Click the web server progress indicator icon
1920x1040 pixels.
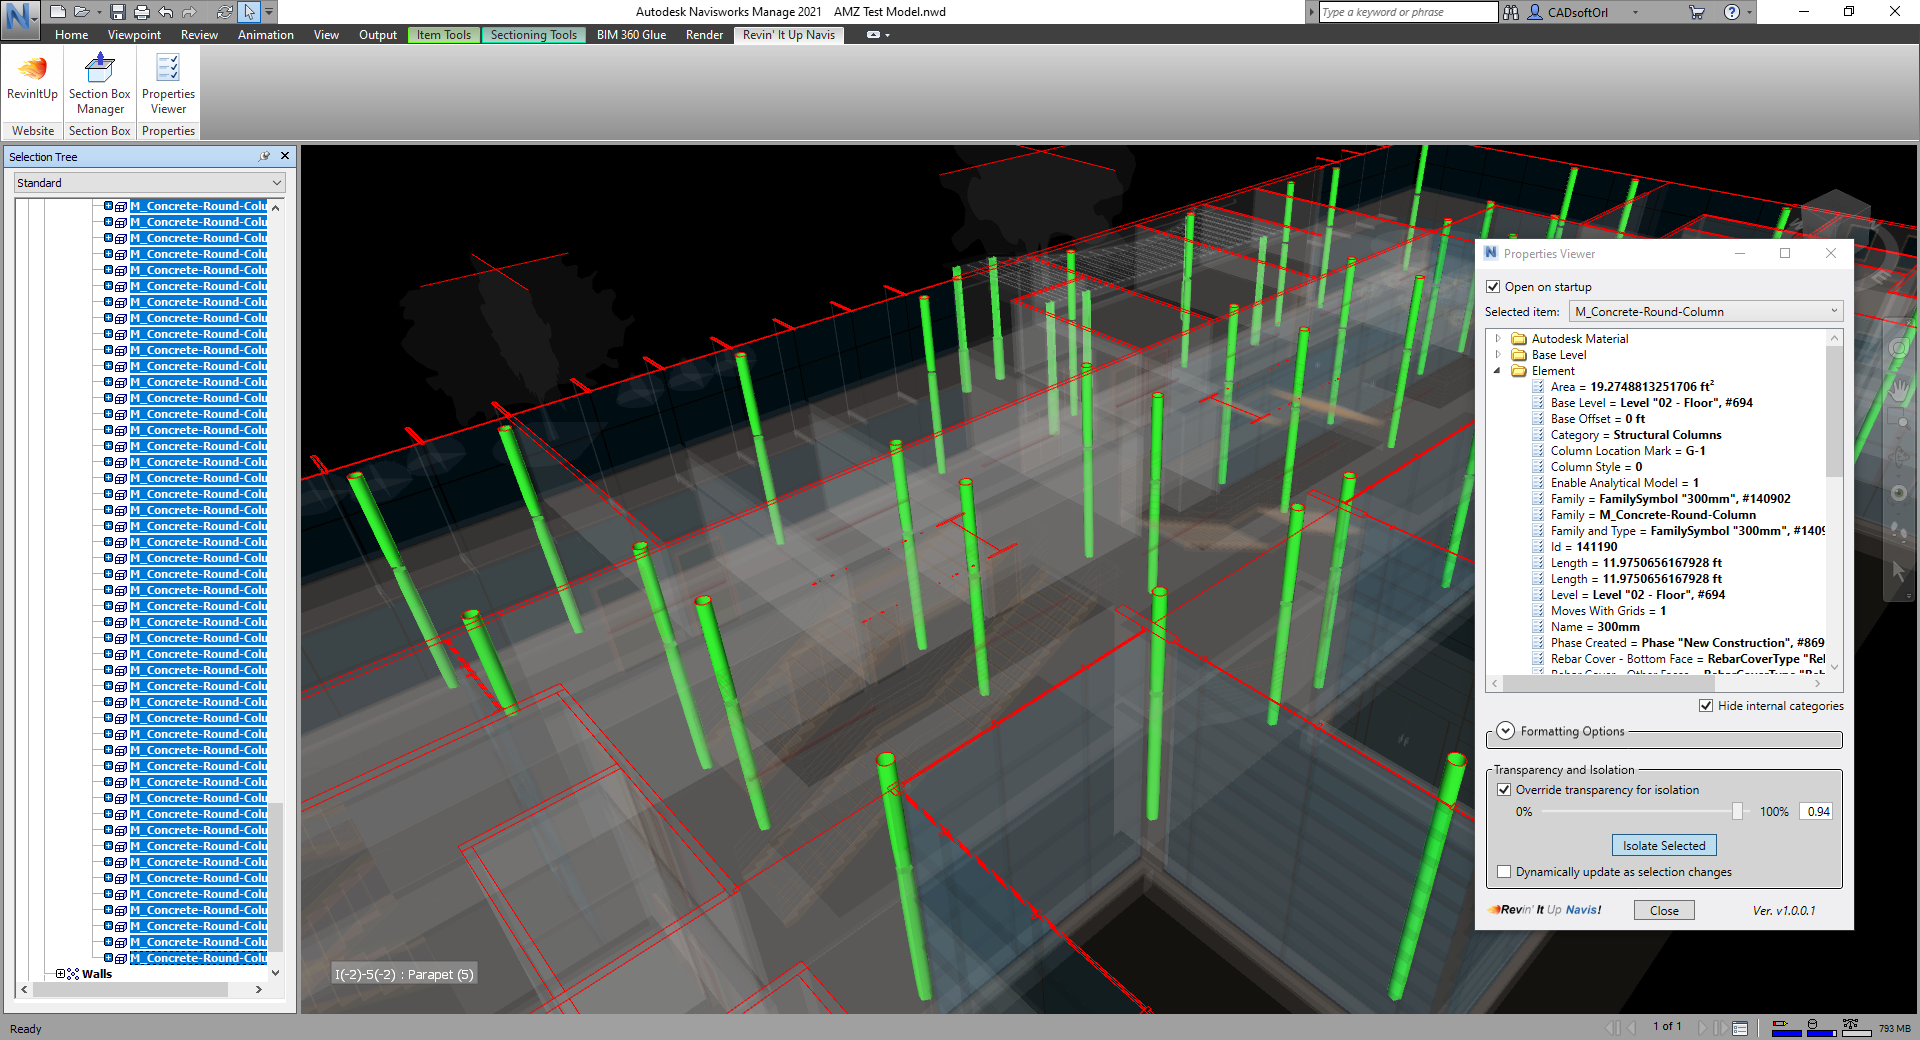point(1857,1028)
